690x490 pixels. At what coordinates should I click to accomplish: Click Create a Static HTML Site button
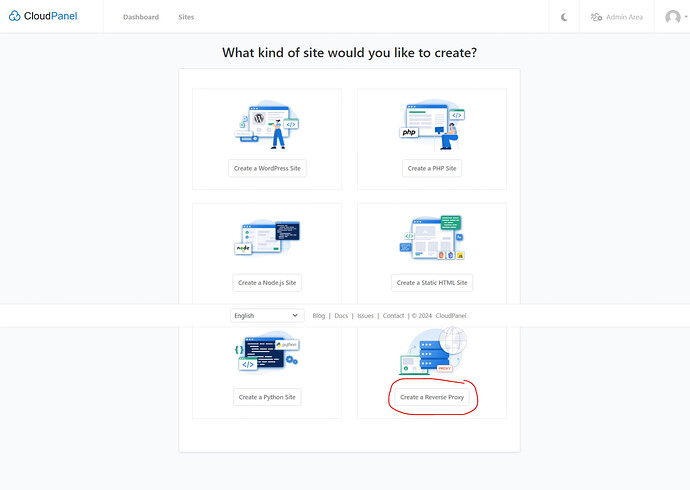(x=432, y=283)
